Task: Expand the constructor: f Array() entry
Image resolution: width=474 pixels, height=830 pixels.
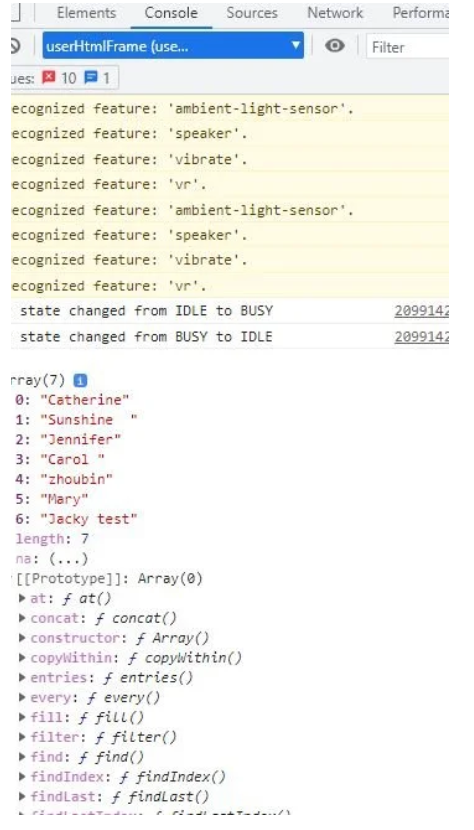Action: 22,638
